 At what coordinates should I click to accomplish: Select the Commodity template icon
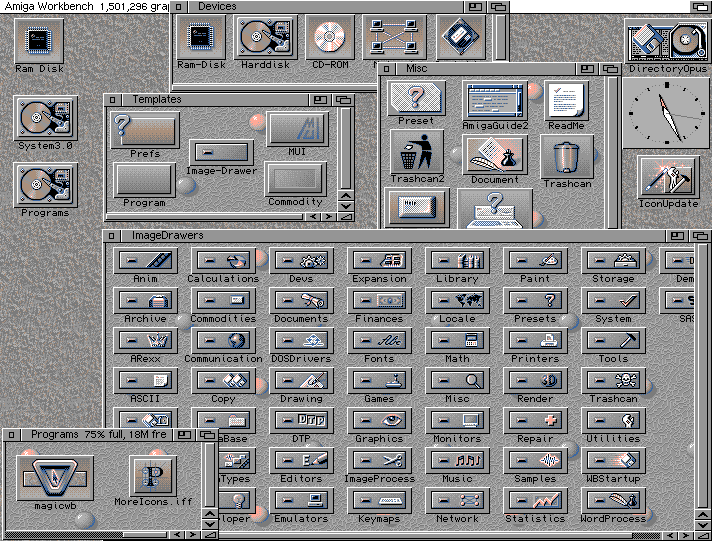pos(295,179)
